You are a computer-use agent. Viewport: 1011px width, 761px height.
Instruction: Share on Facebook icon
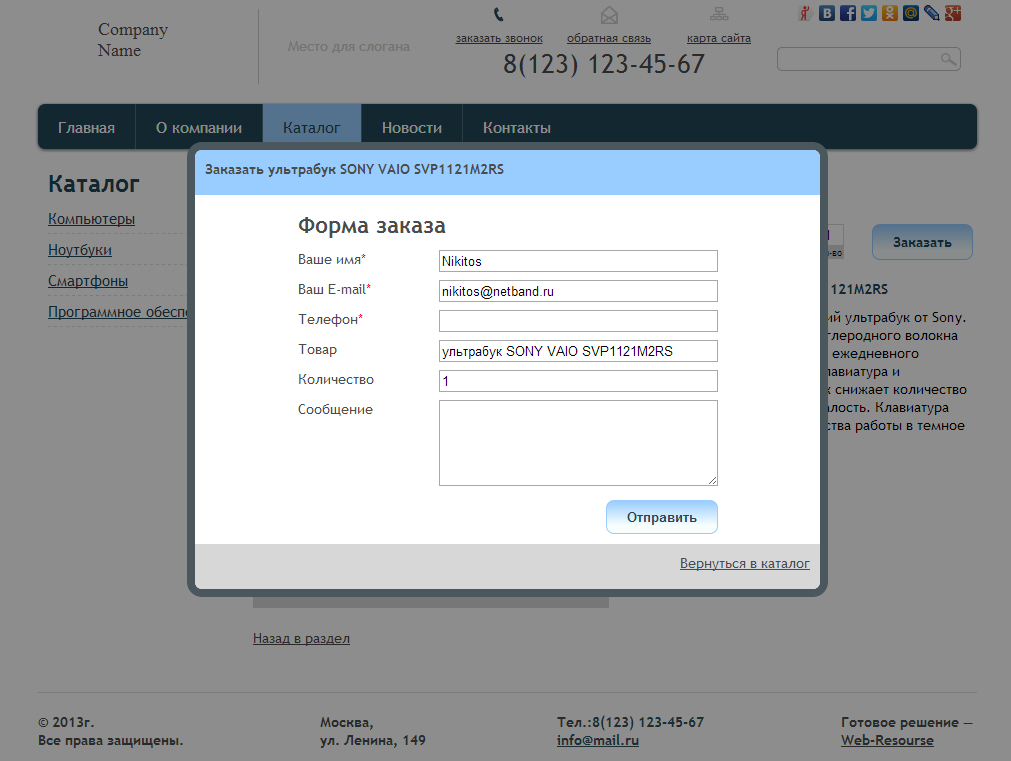[x=848, y=14]
